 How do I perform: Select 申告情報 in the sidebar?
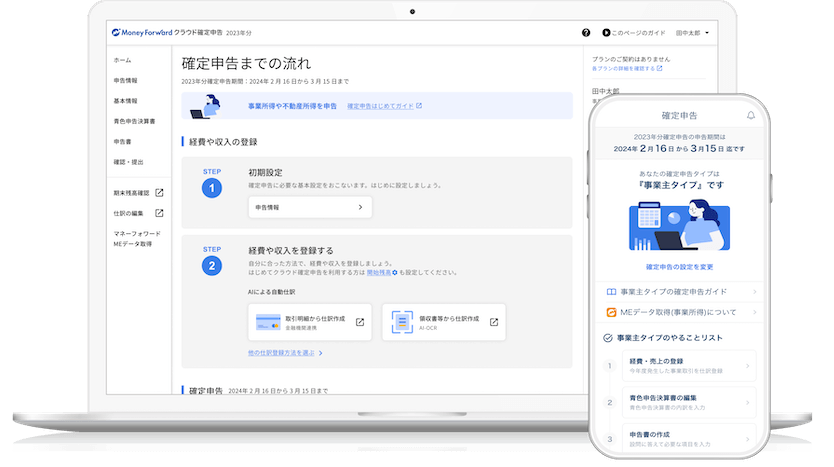tap(126, 80)
